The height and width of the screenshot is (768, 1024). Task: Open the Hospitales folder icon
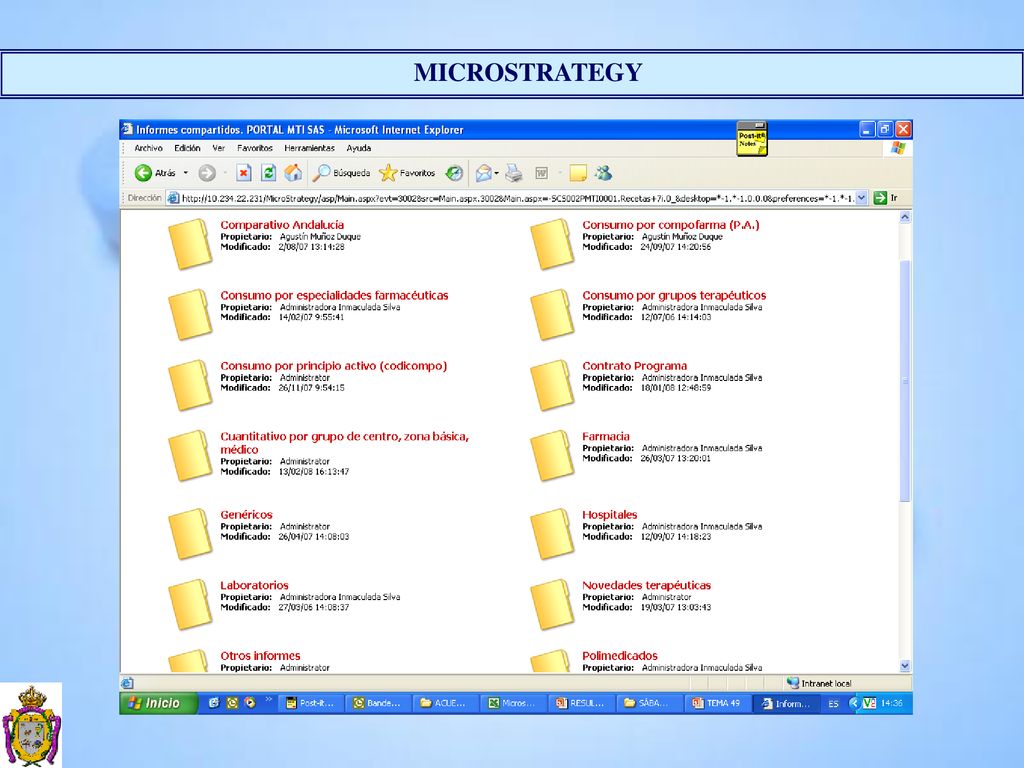point(552,534)
